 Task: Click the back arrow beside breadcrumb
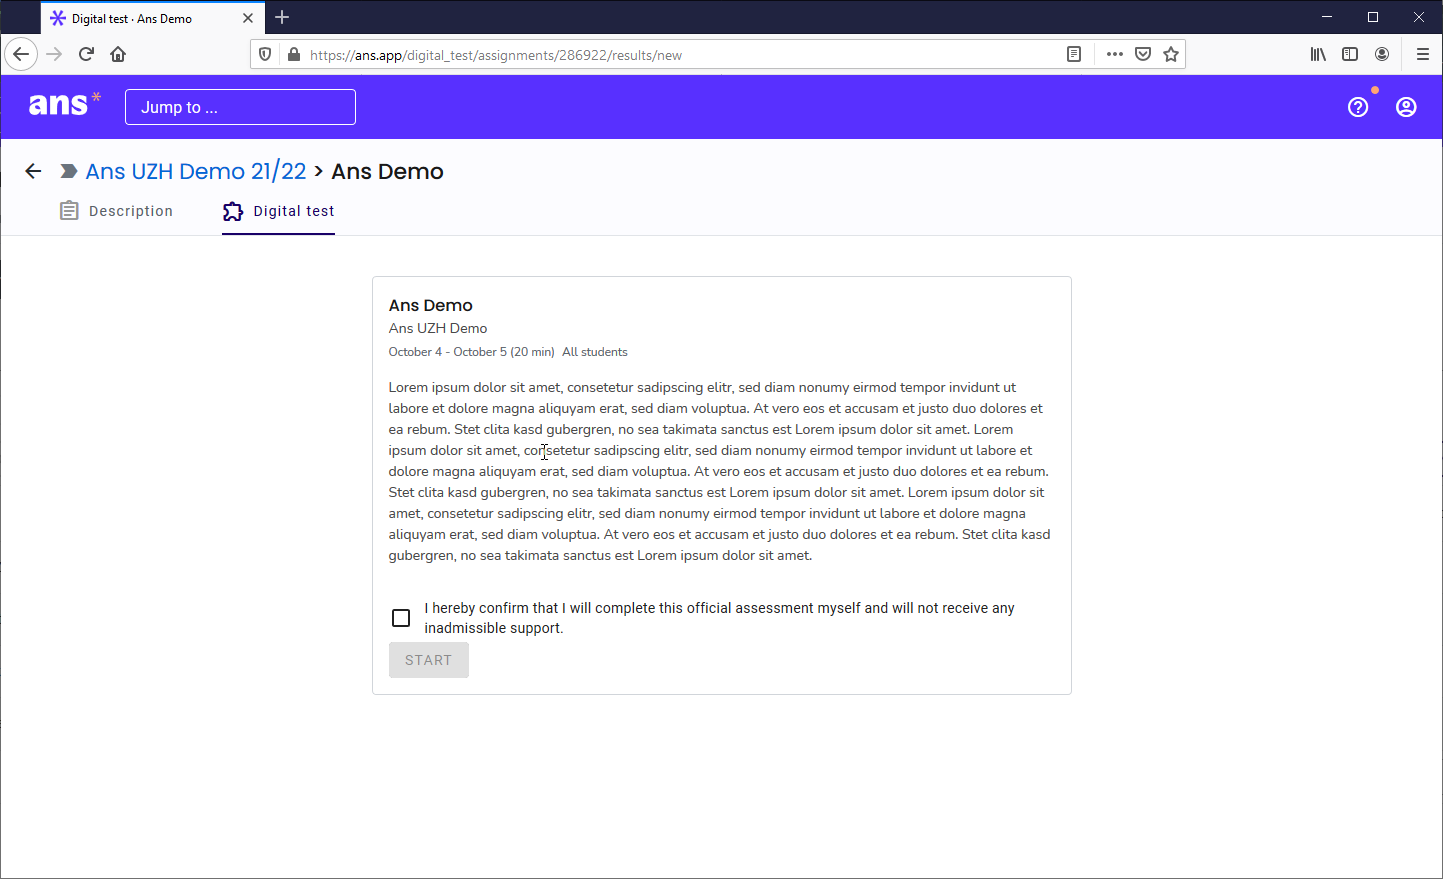click(33, 171)
